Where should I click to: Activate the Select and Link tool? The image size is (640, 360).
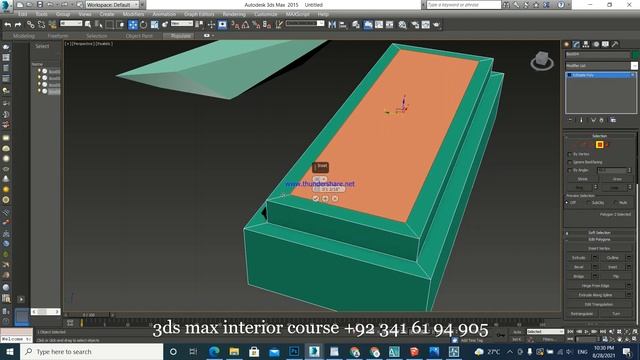click(31, 25)
